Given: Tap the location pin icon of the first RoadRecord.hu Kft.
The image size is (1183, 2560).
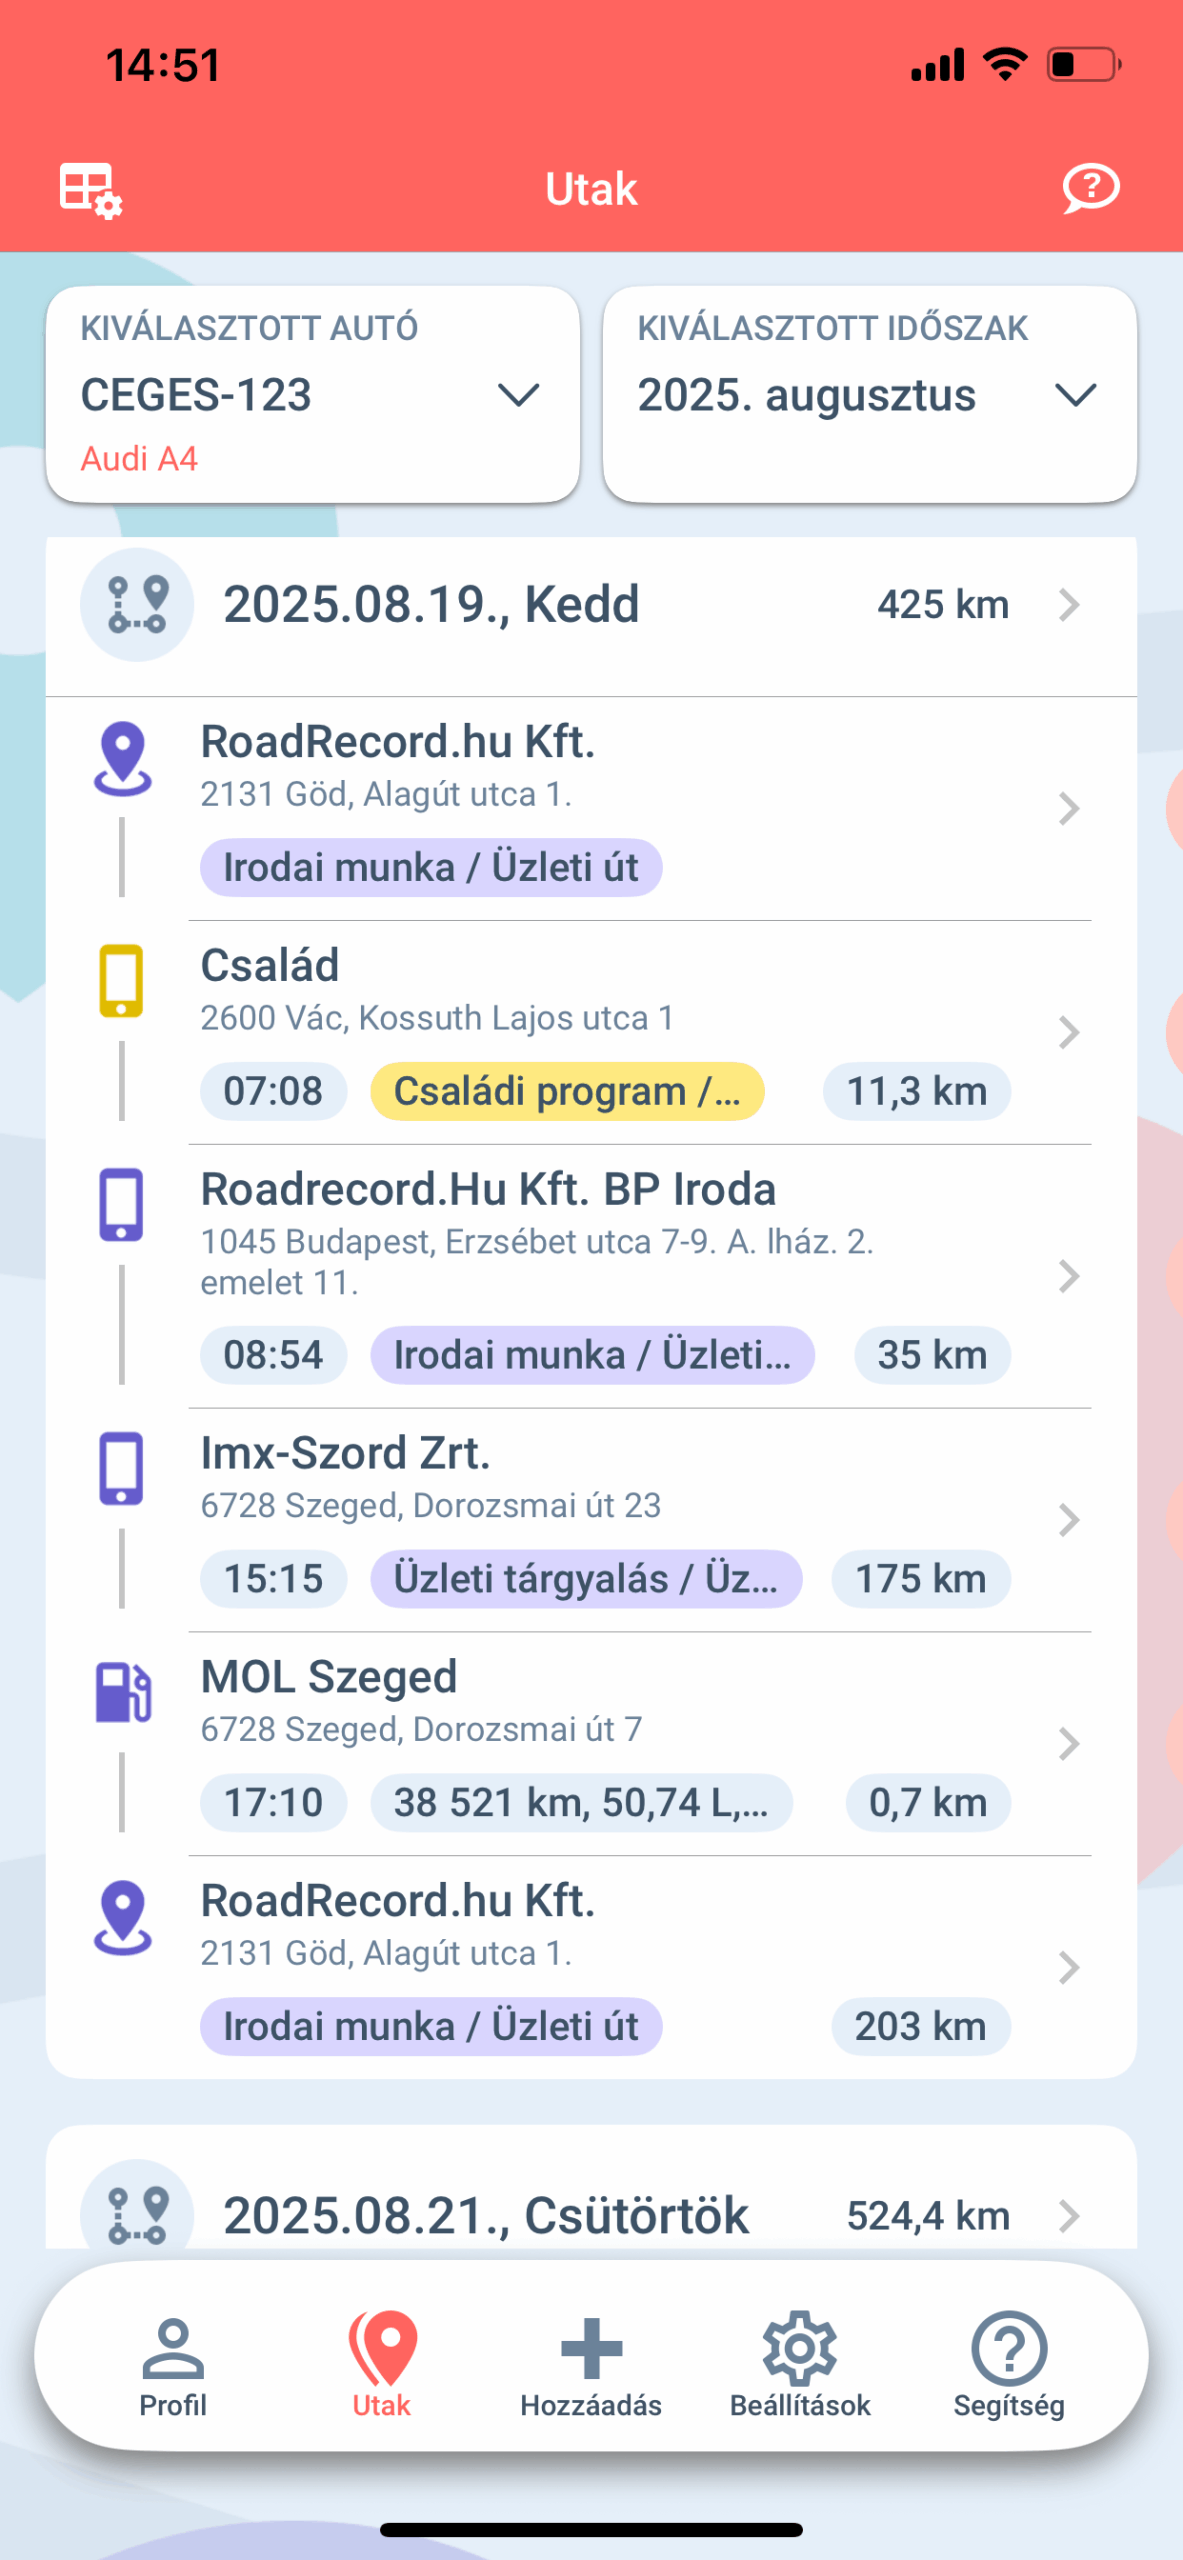Looking at the screenshot, I should (x=122, y=759).
